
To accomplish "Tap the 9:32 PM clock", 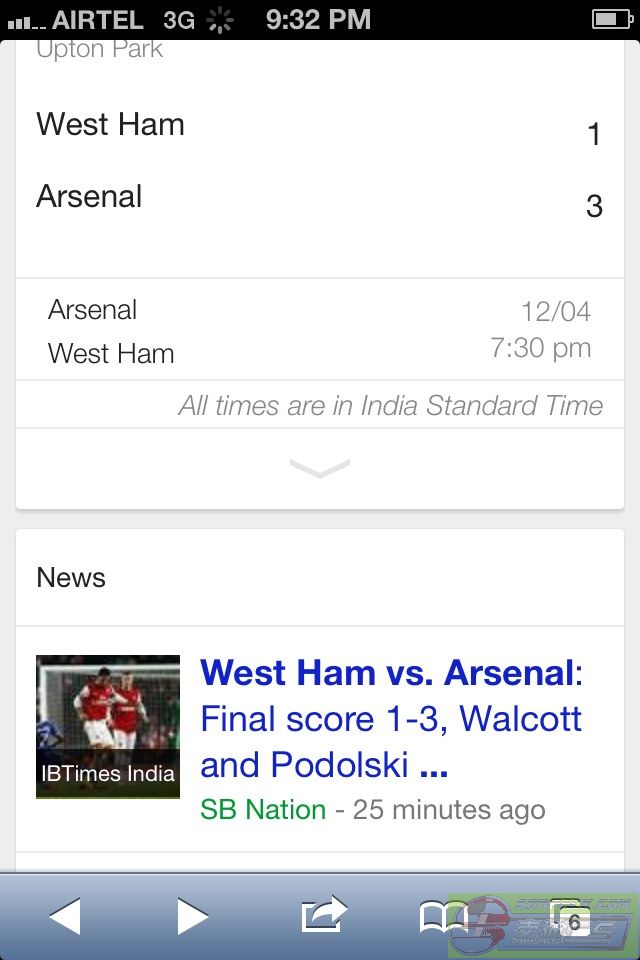I will 318,19.
